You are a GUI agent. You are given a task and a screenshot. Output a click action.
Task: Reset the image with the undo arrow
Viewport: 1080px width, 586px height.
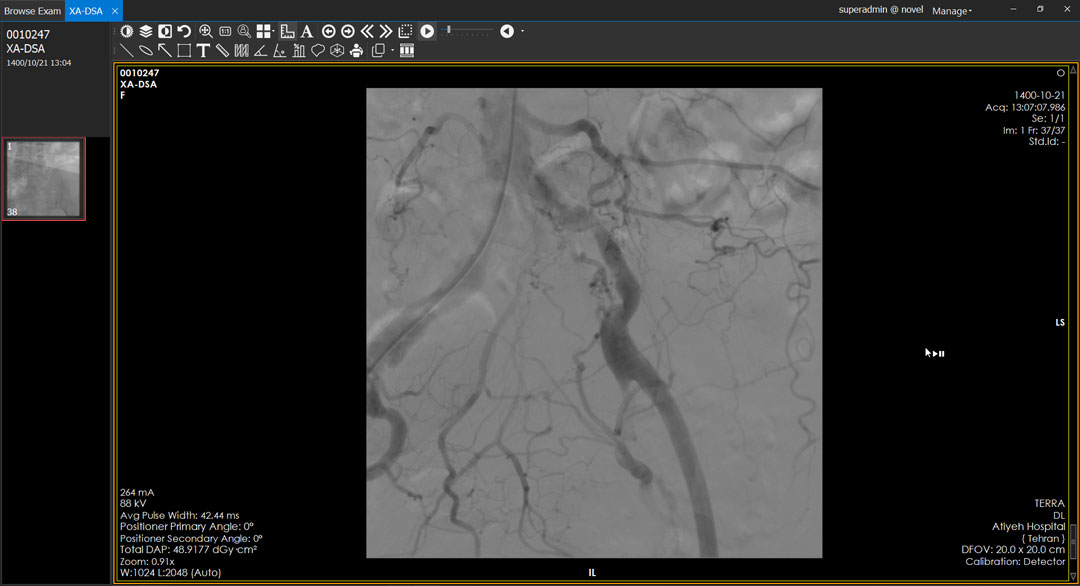[184, 31]
